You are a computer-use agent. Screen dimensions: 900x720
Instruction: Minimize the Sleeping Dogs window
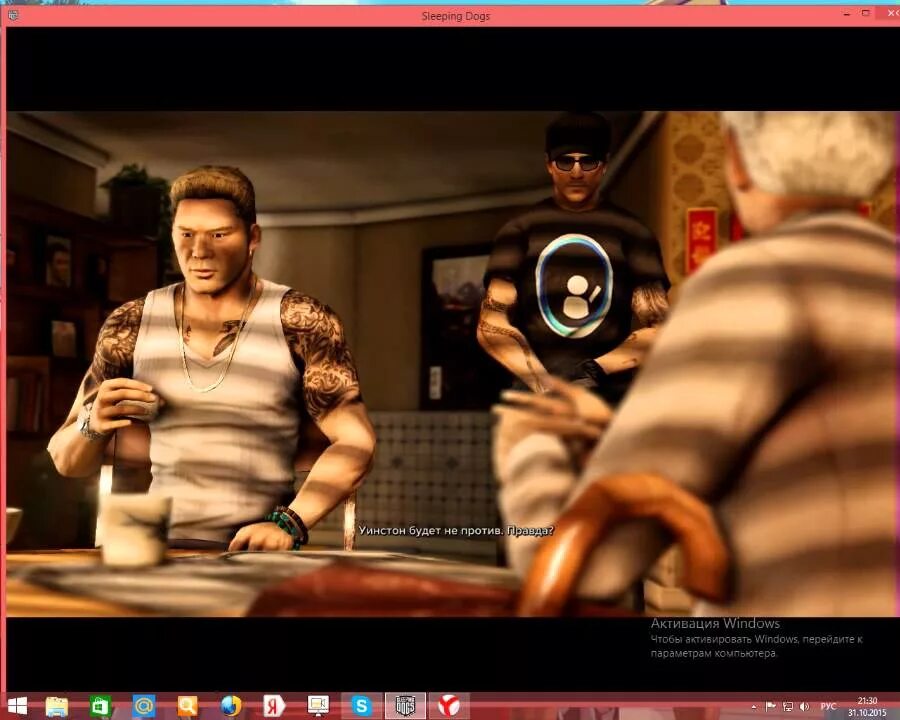click(847, 14)
